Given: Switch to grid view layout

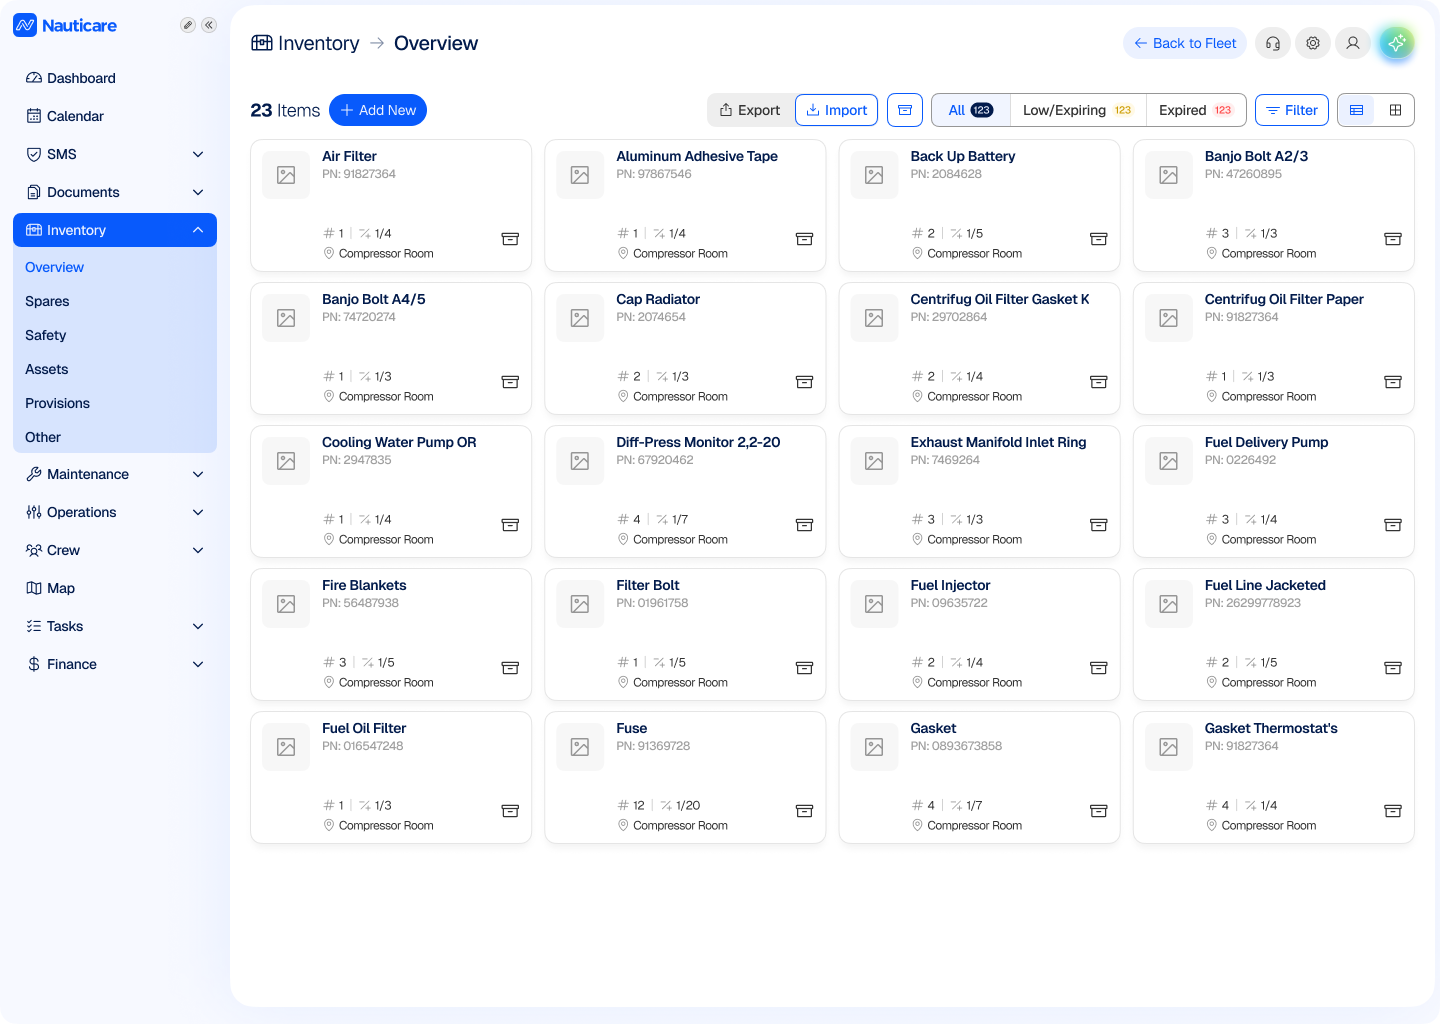Looking at the screenshot, I should [1395, 110].
